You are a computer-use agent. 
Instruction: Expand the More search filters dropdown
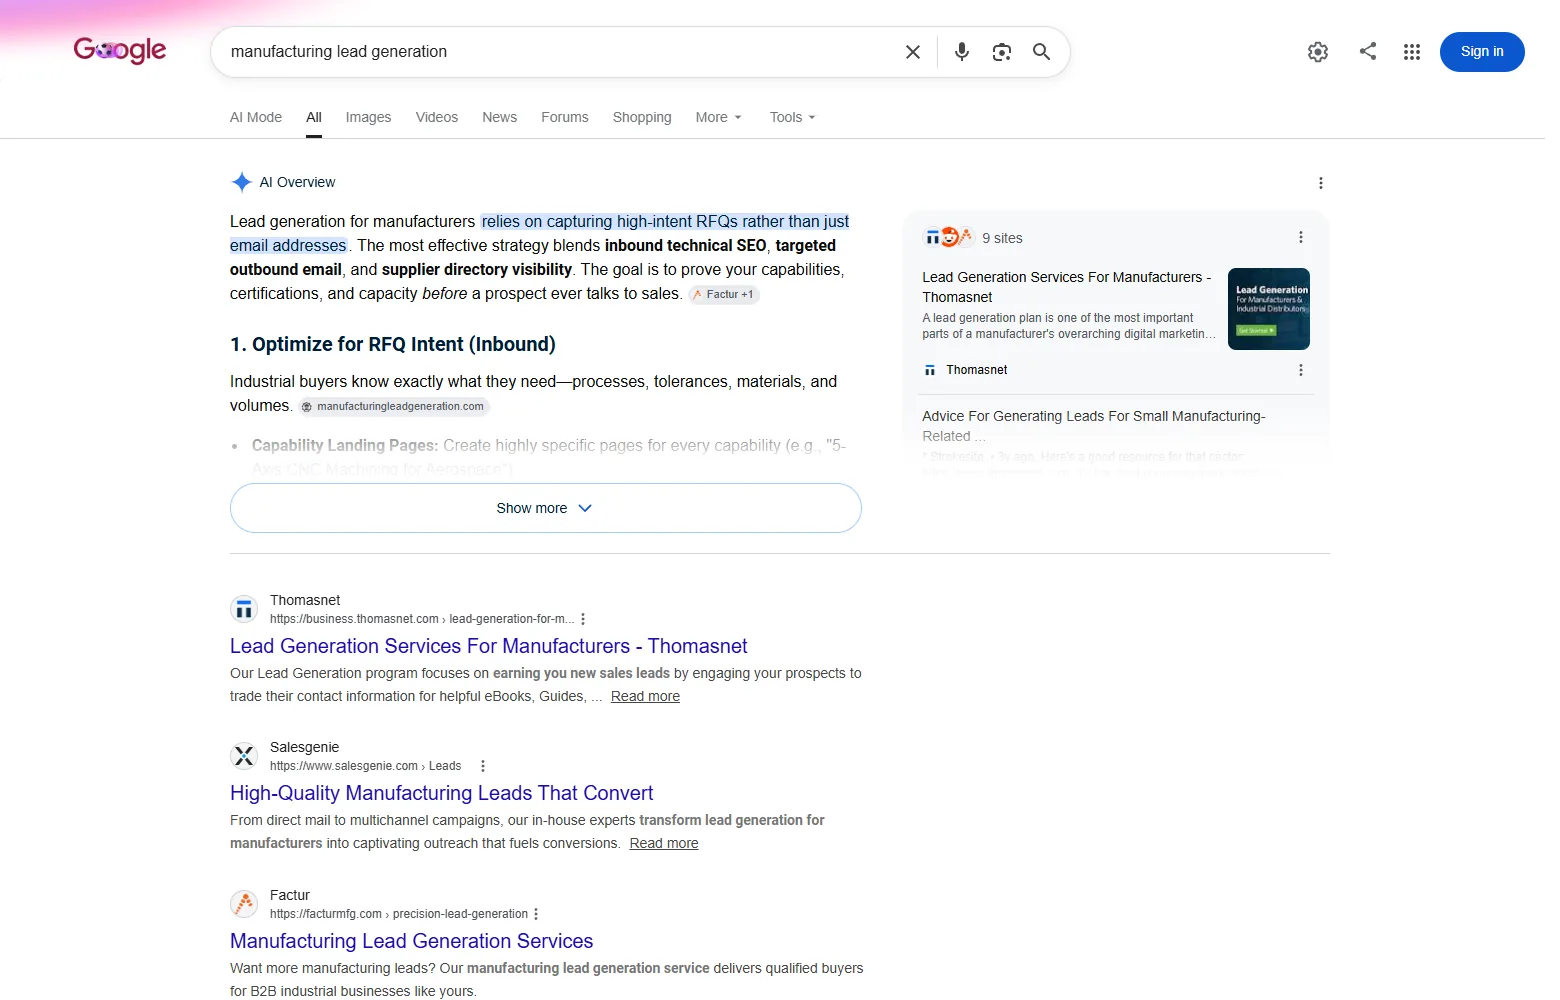coord(719,117)
